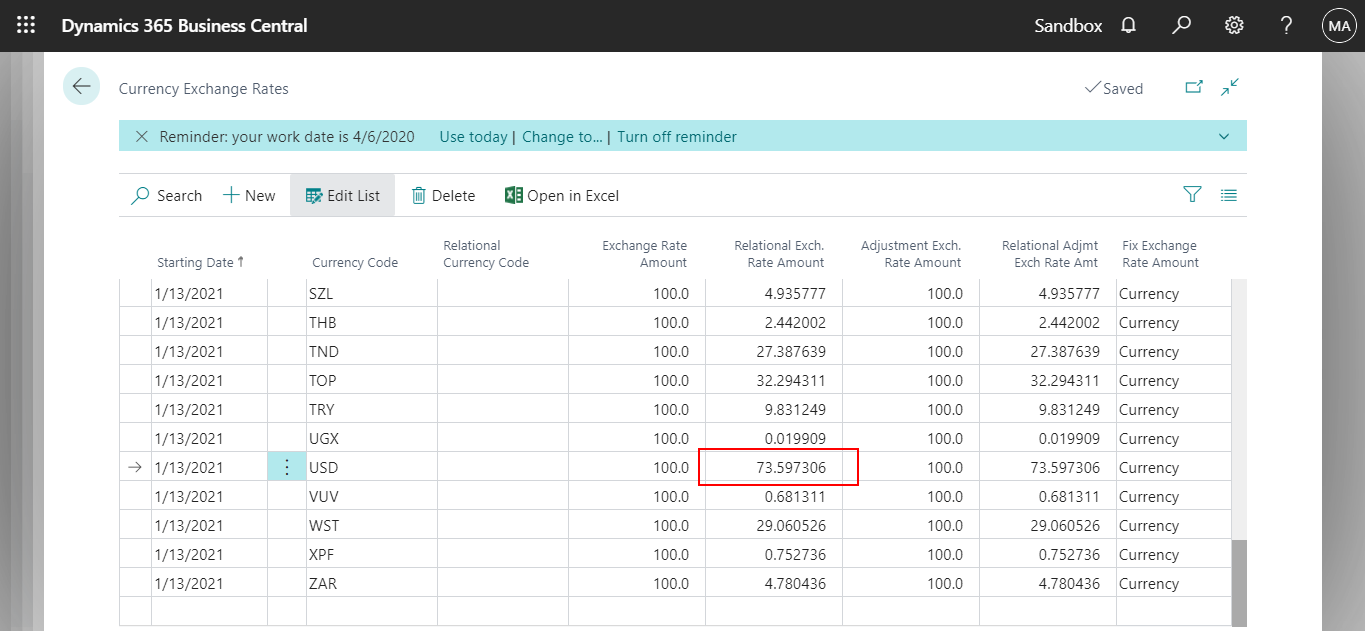Click the back arrow to leave Currency Exchange Rates
The image size is (1365, 631).
click(81, 87)
